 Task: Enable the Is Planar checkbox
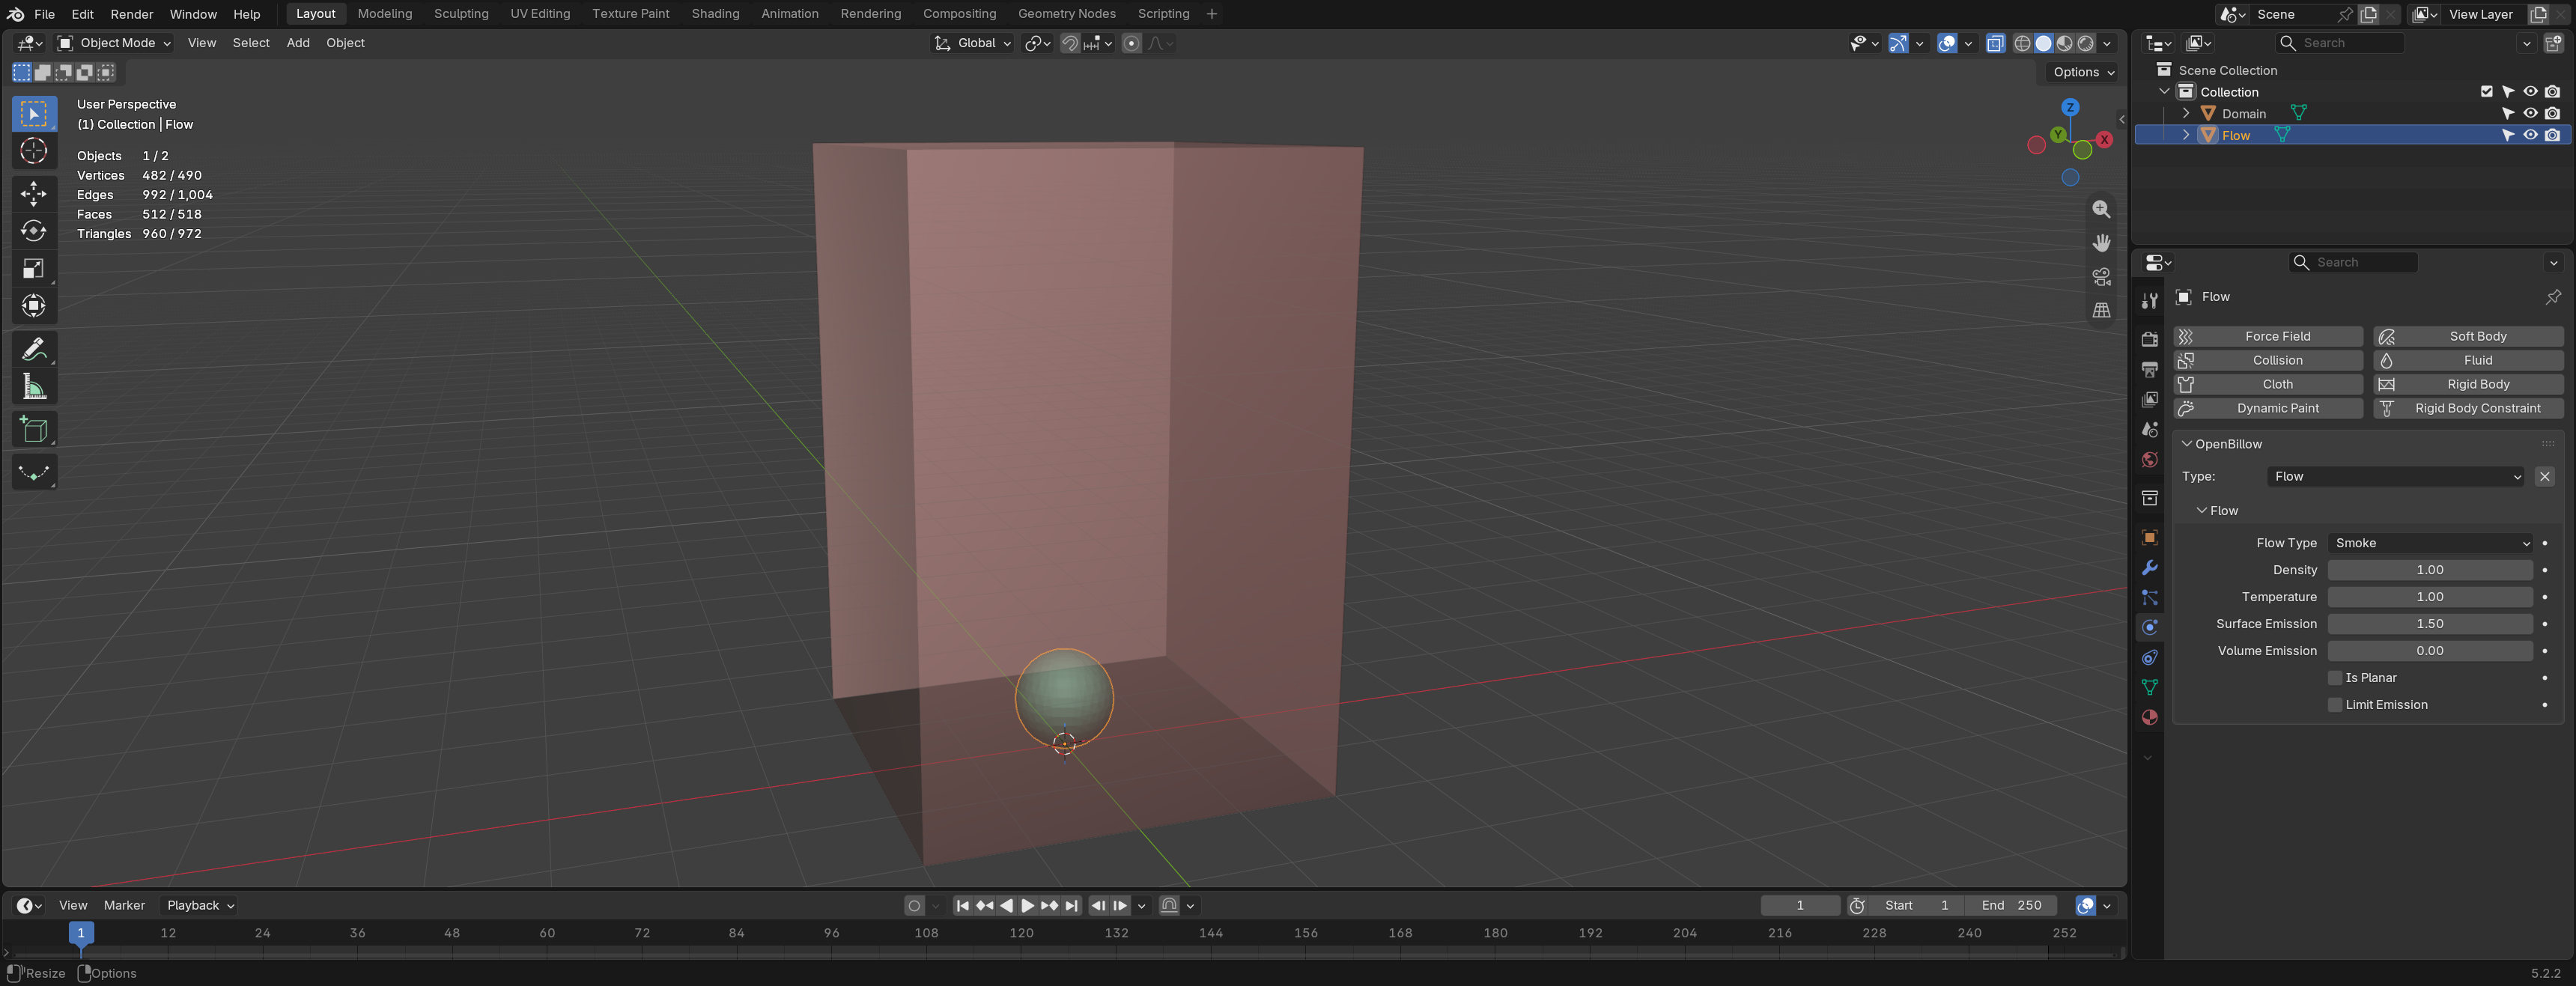point(2335,677)
